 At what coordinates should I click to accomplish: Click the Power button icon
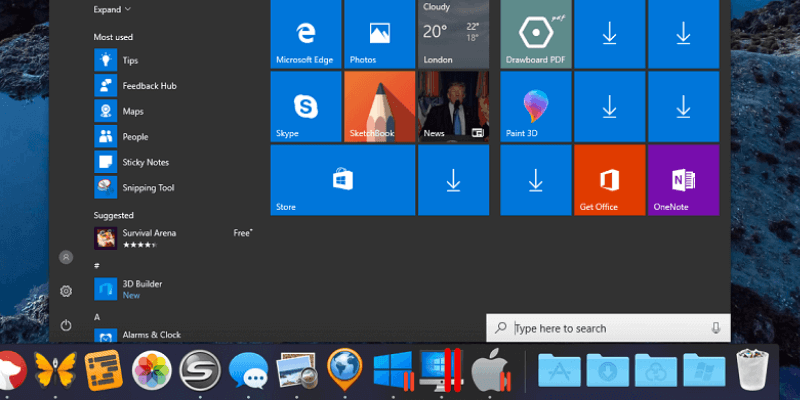pyautogui.click(x=66, y=325)
